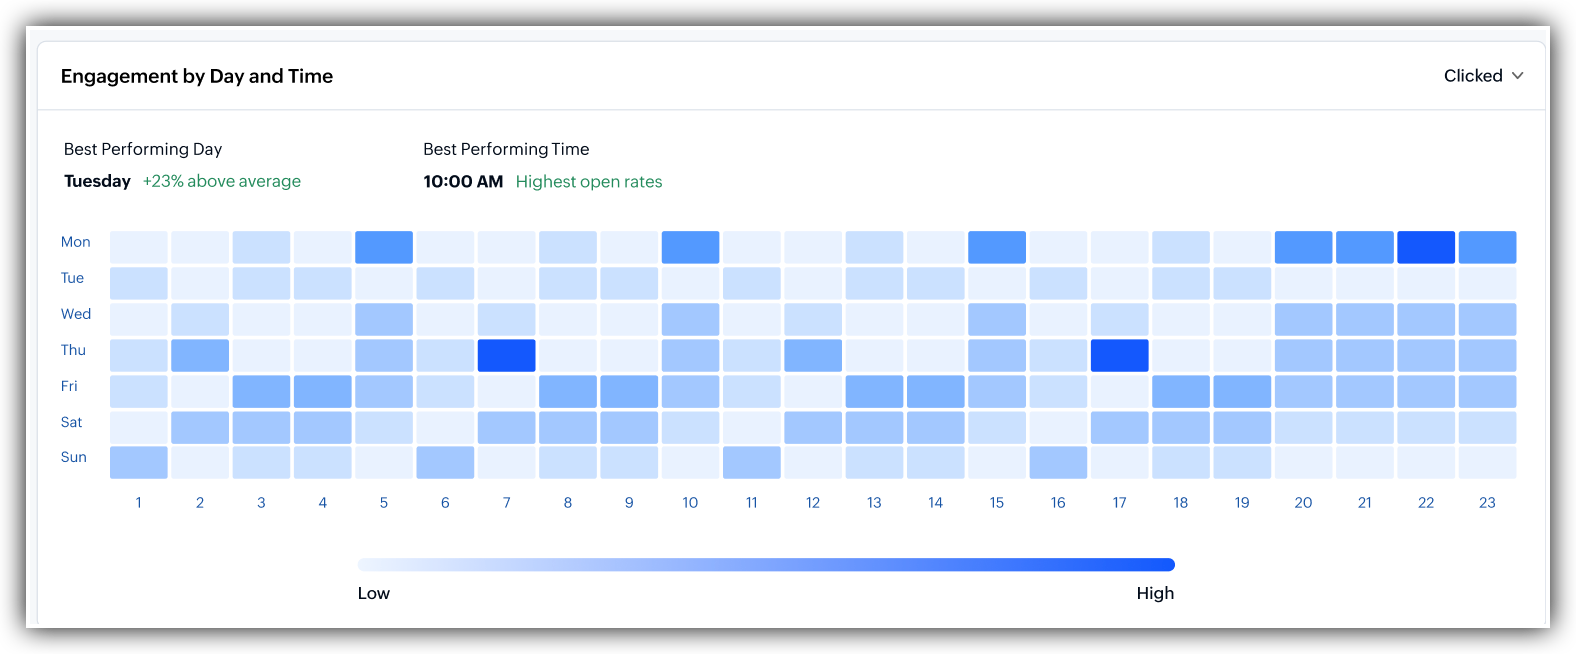Pick the Monday hour 5 heatmap cell
Screen dimensions: 1576x654
pyautogui.click(x=384, y=247)
